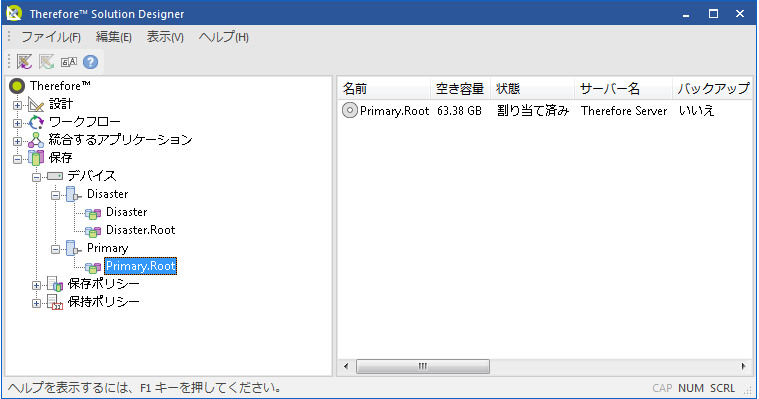759x399 pixels.
Task: Open the 表示(V) menu
Action: point(165,37)
